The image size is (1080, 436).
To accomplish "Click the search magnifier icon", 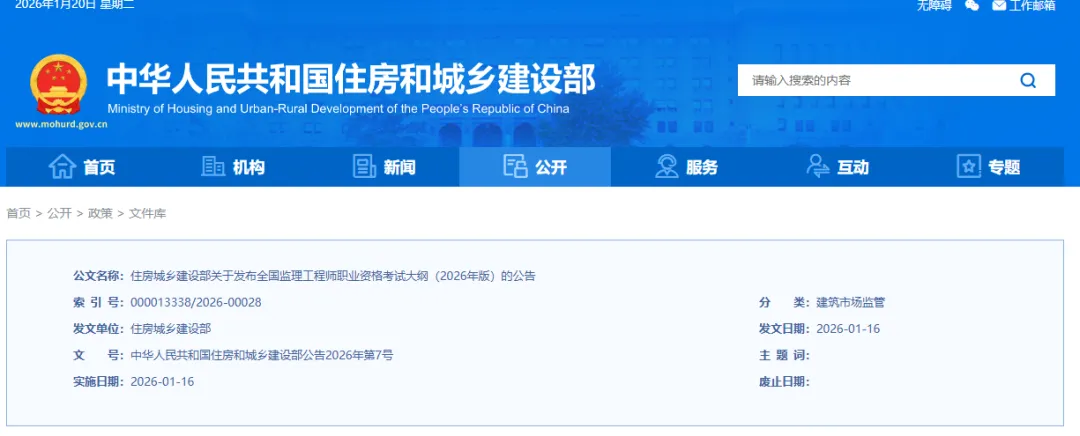I will click(1028, 81).
